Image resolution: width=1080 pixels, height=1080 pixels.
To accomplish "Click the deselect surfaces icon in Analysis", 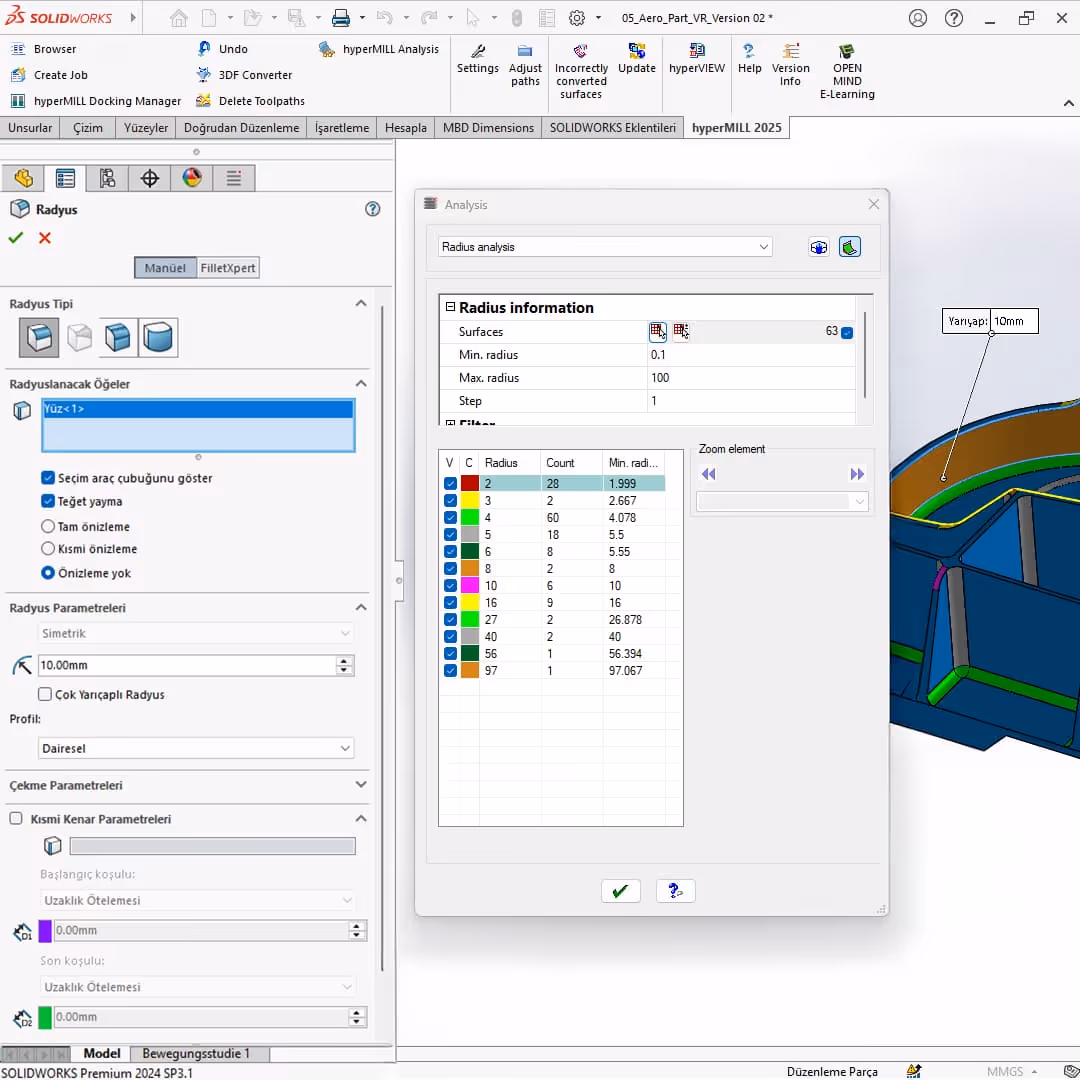I will click(681, 331).
